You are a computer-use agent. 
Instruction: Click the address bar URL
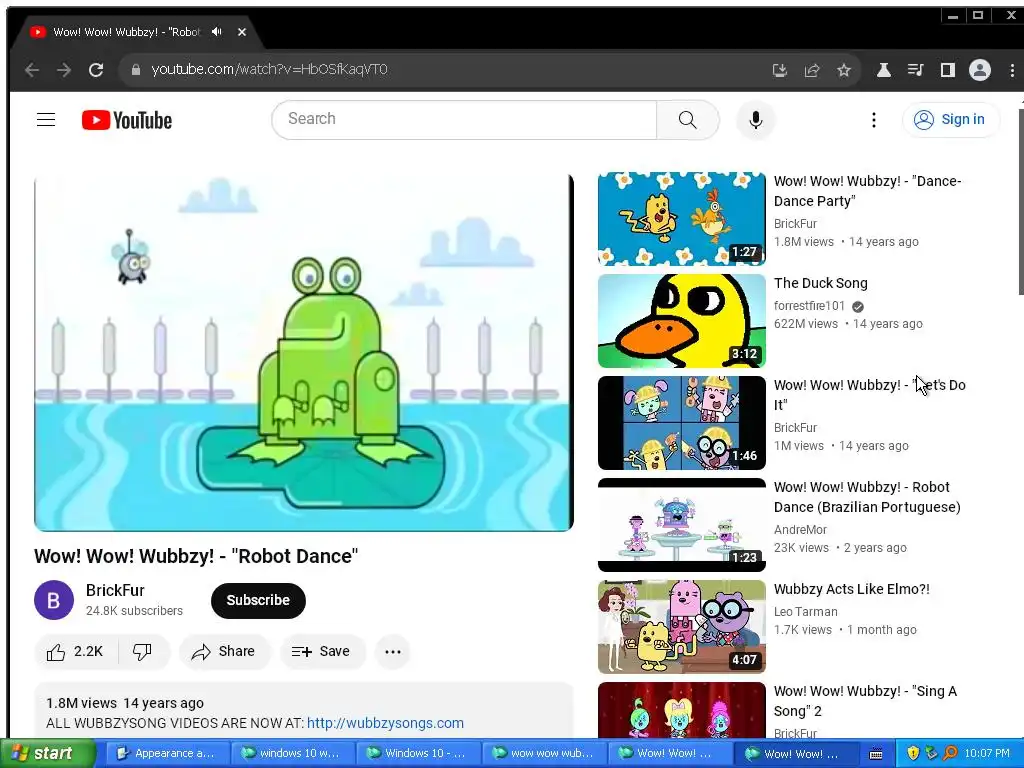tap(269, 69)
